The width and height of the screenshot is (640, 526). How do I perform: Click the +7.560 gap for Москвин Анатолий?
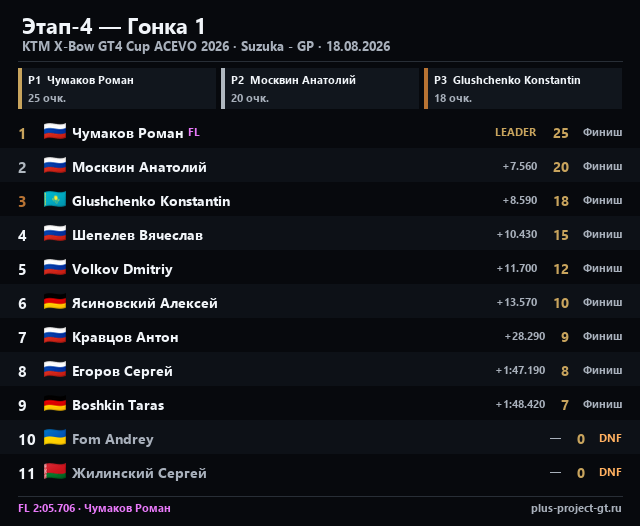click(520, 166)
